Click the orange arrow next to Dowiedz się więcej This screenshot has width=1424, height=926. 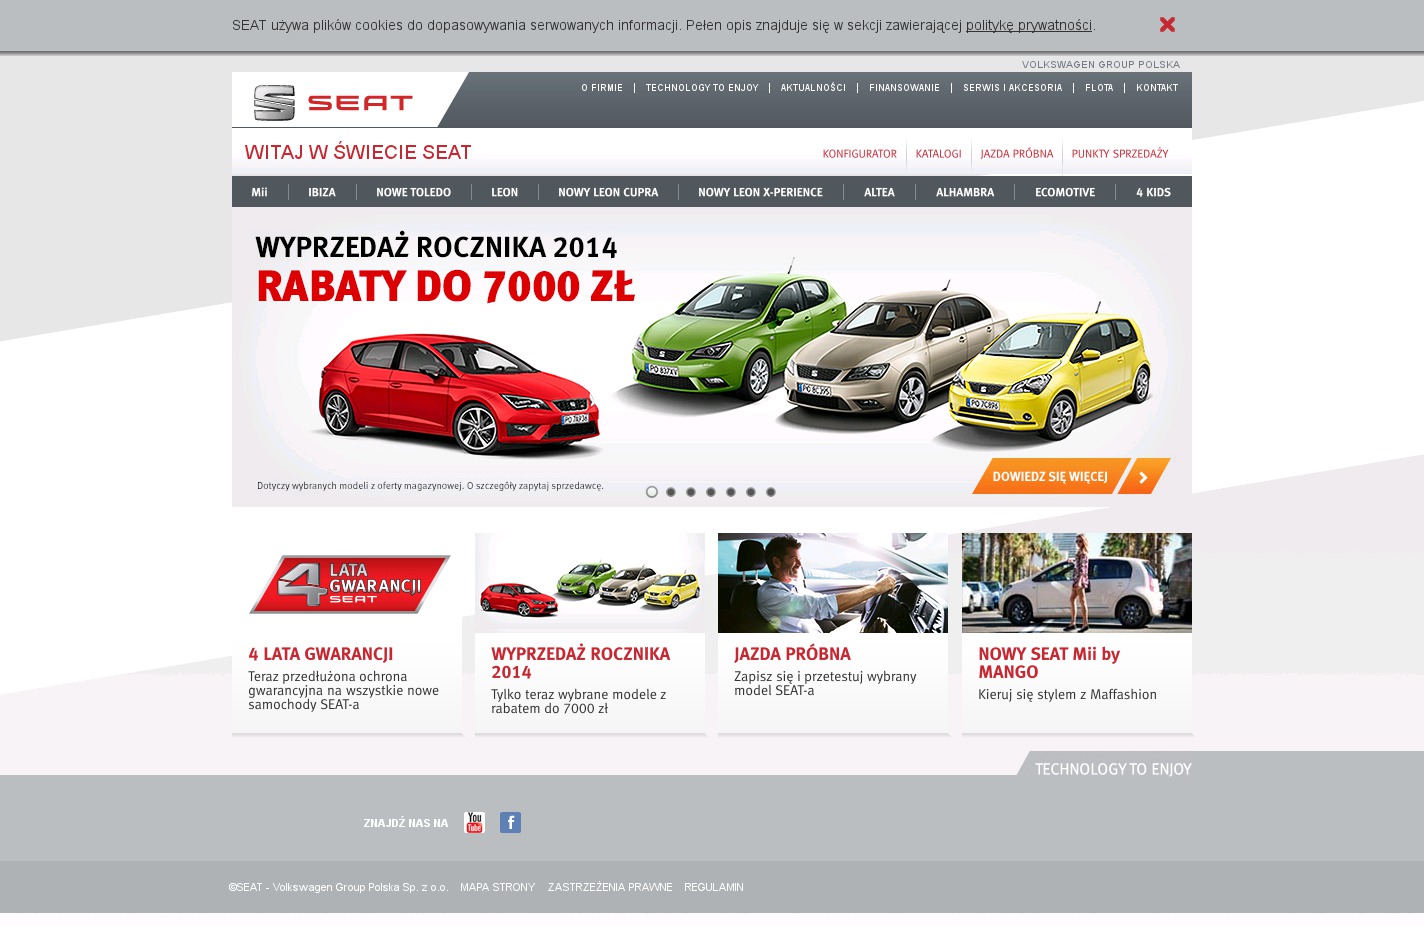click(x=1144, y=477)
